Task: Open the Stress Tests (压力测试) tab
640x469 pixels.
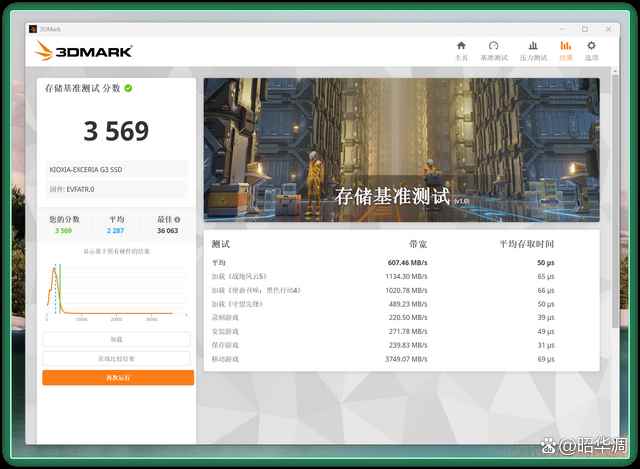Action: 533,51
